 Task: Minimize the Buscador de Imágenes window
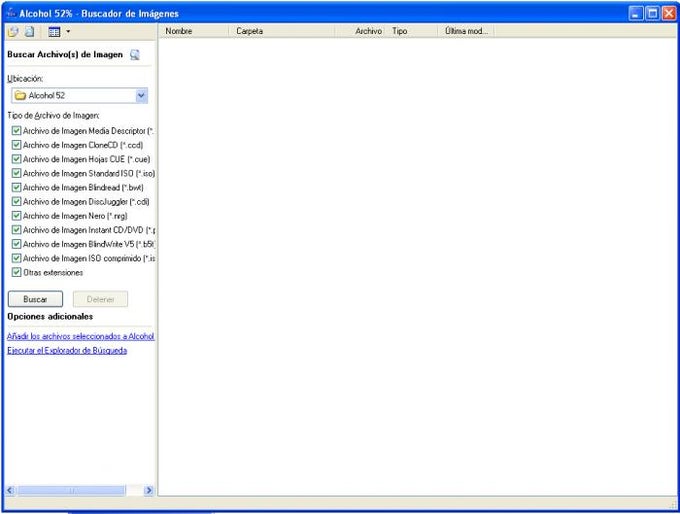pyautogui.click(x=636, y=13)
